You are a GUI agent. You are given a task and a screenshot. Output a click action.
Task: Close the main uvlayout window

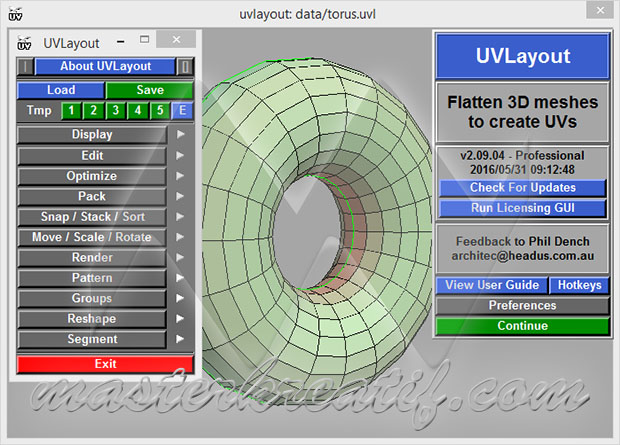click(600, 10)
